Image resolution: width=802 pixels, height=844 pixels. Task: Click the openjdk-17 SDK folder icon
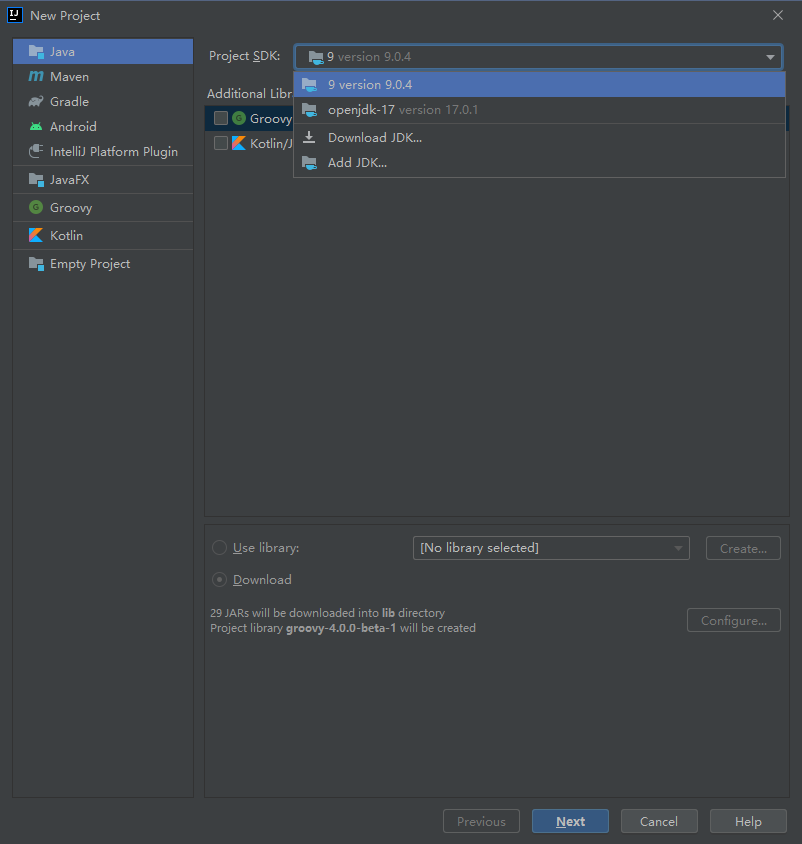click(309, 110)
